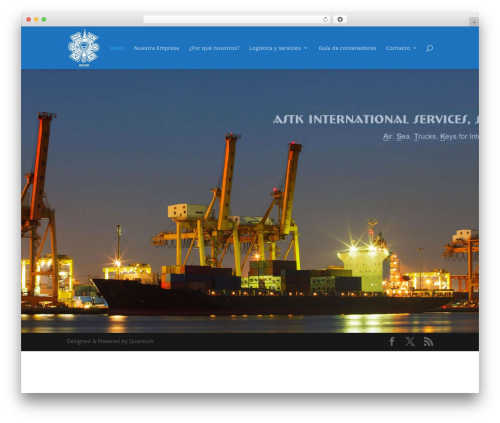Open the X (Twitter) icon in footer
Viewport: 500px width, 423px height.
click(410, 341)
